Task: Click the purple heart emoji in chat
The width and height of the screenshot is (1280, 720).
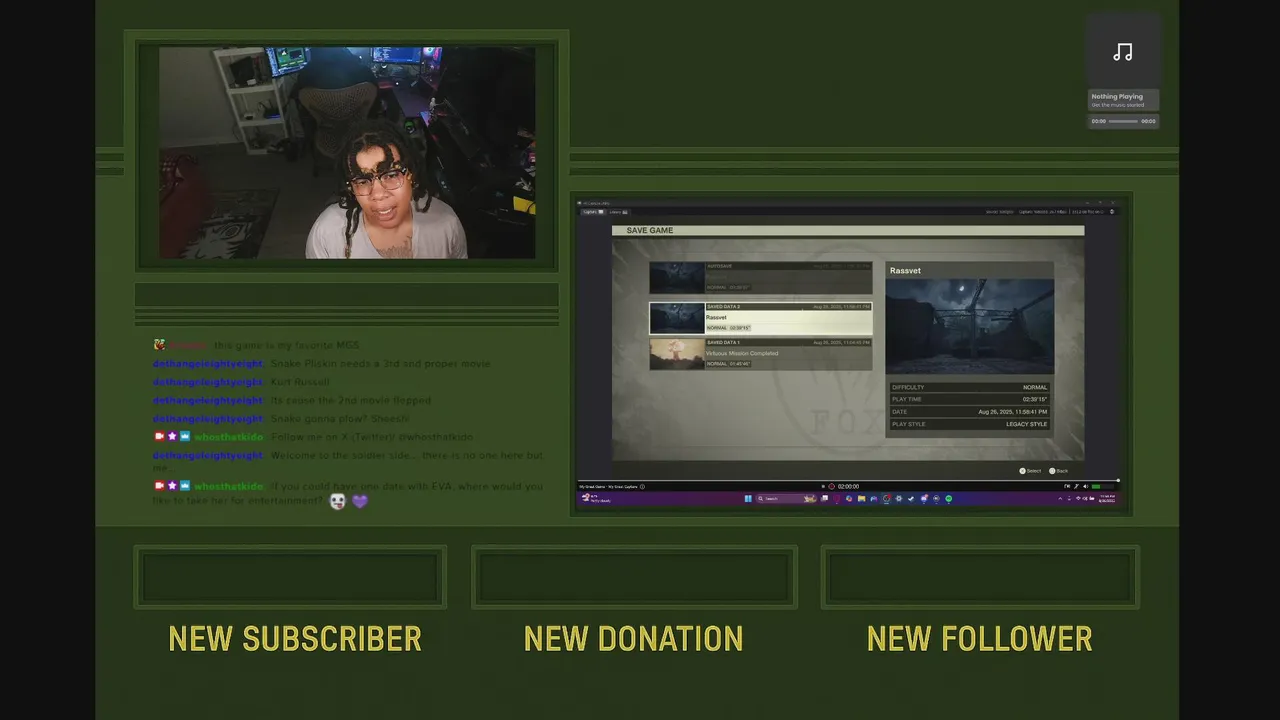Action: coord(360,501)
